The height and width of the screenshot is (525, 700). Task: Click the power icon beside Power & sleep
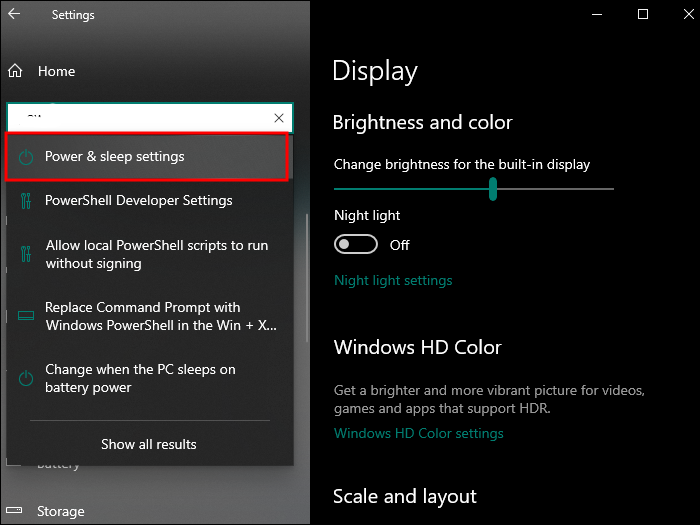point(26,157)
